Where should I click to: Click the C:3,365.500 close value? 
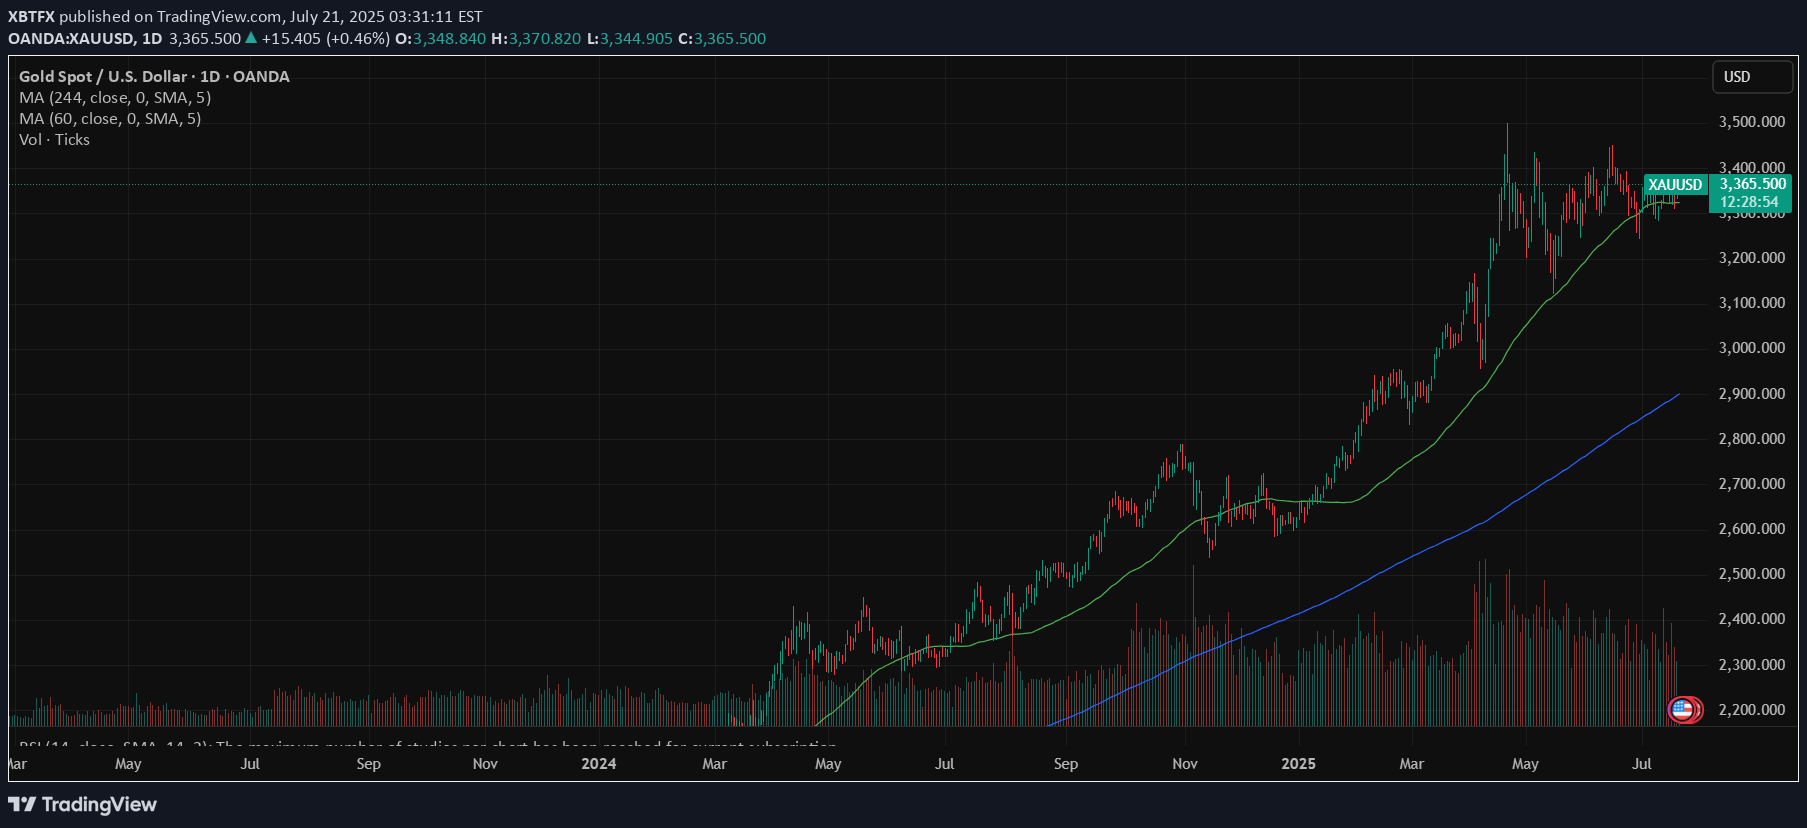pos(722,39)
